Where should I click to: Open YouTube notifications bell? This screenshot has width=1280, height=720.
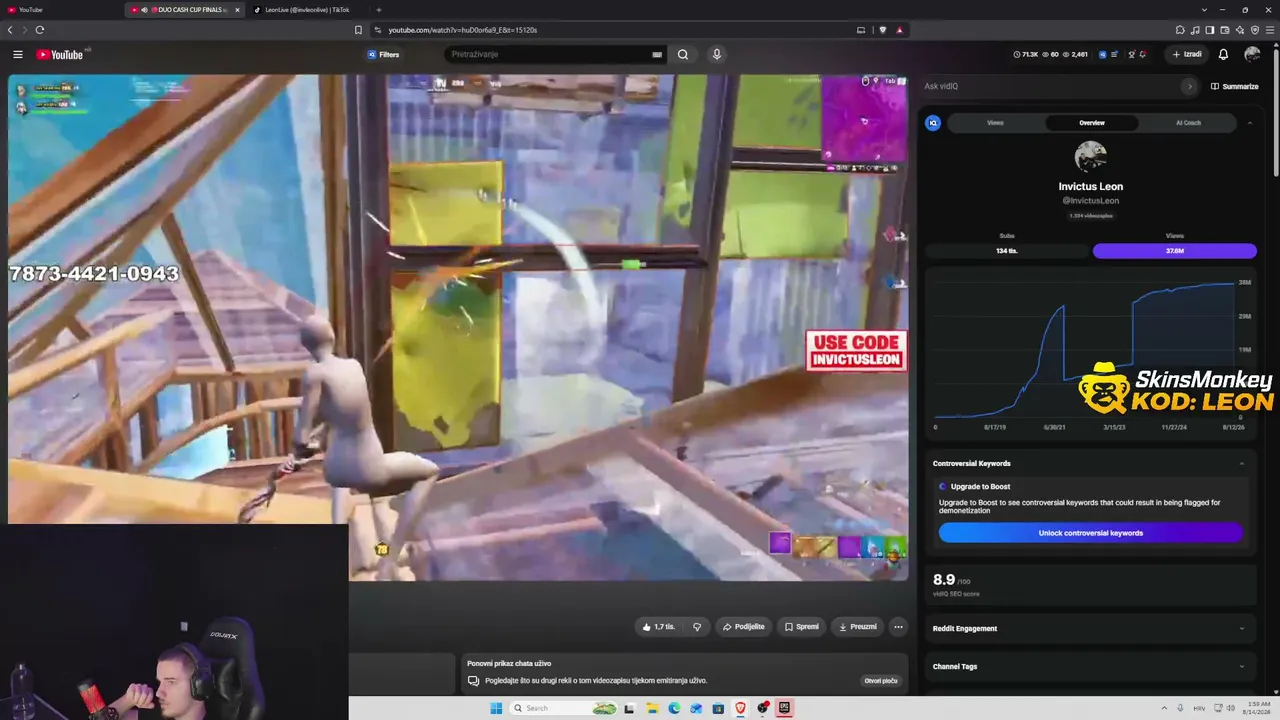point(1223,54)
